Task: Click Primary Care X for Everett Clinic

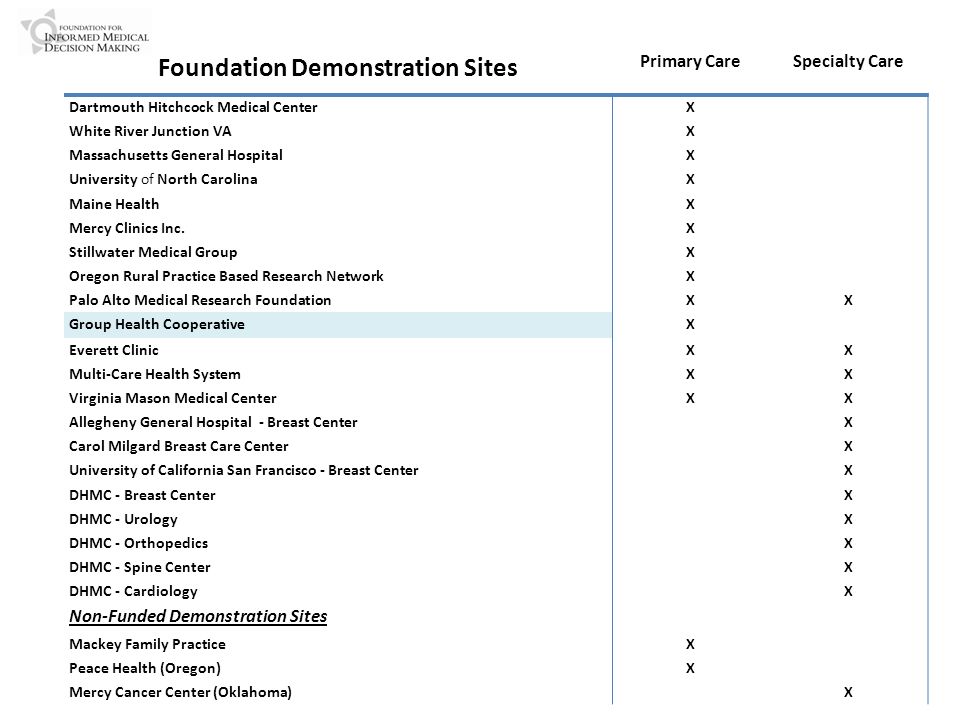Action: [x=690, y=350]
